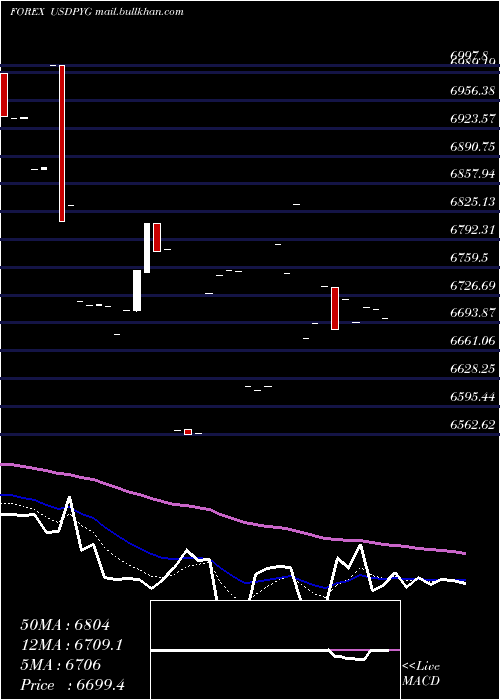This screenshot has height=700, width=500.
Task: Click the Price : 6699.4 readout
Action: (x=73, y=685)
